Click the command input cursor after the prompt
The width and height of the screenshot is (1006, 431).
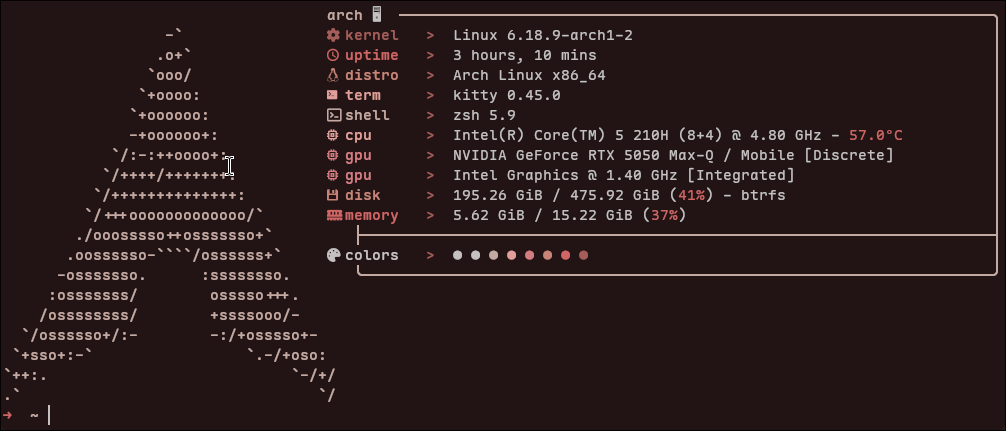(49, 416)
